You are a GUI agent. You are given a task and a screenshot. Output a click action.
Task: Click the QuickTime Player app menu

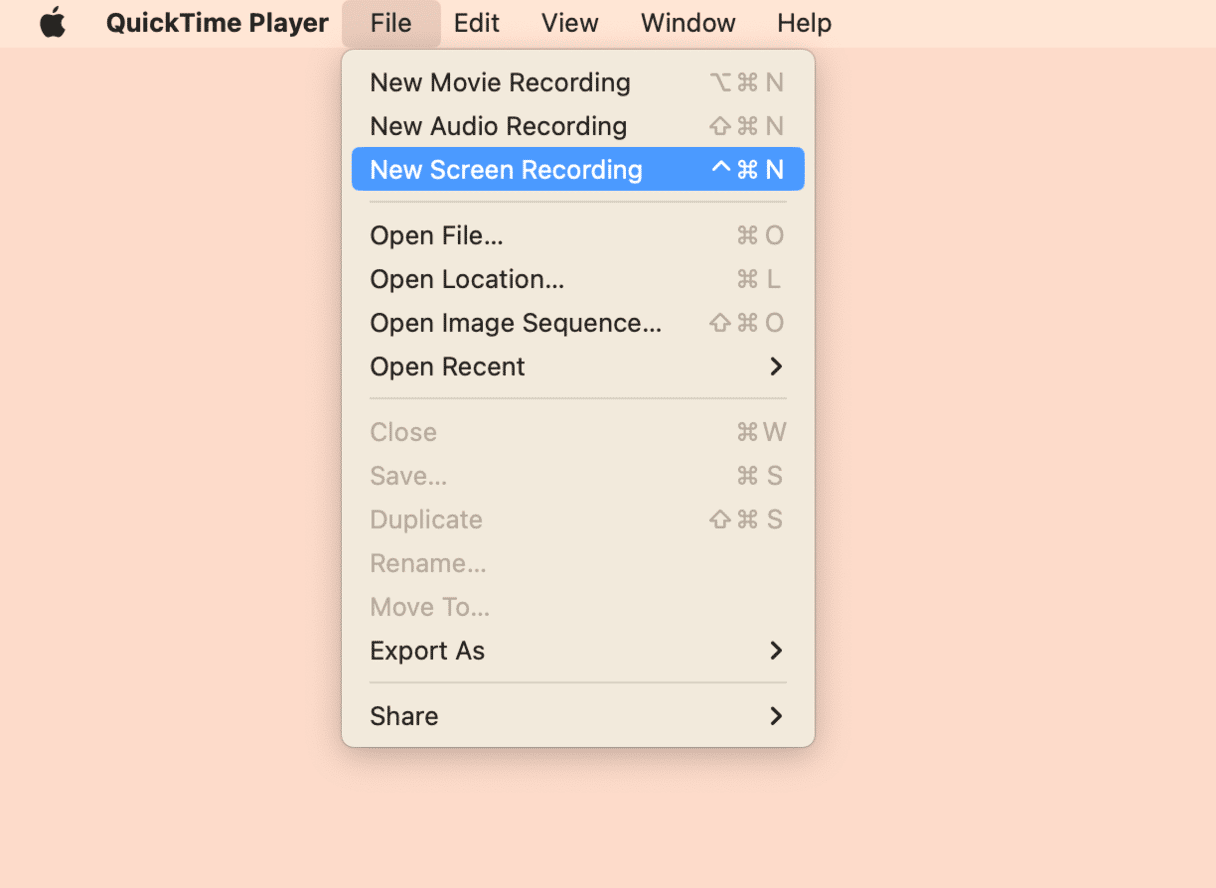coord(217,23)
